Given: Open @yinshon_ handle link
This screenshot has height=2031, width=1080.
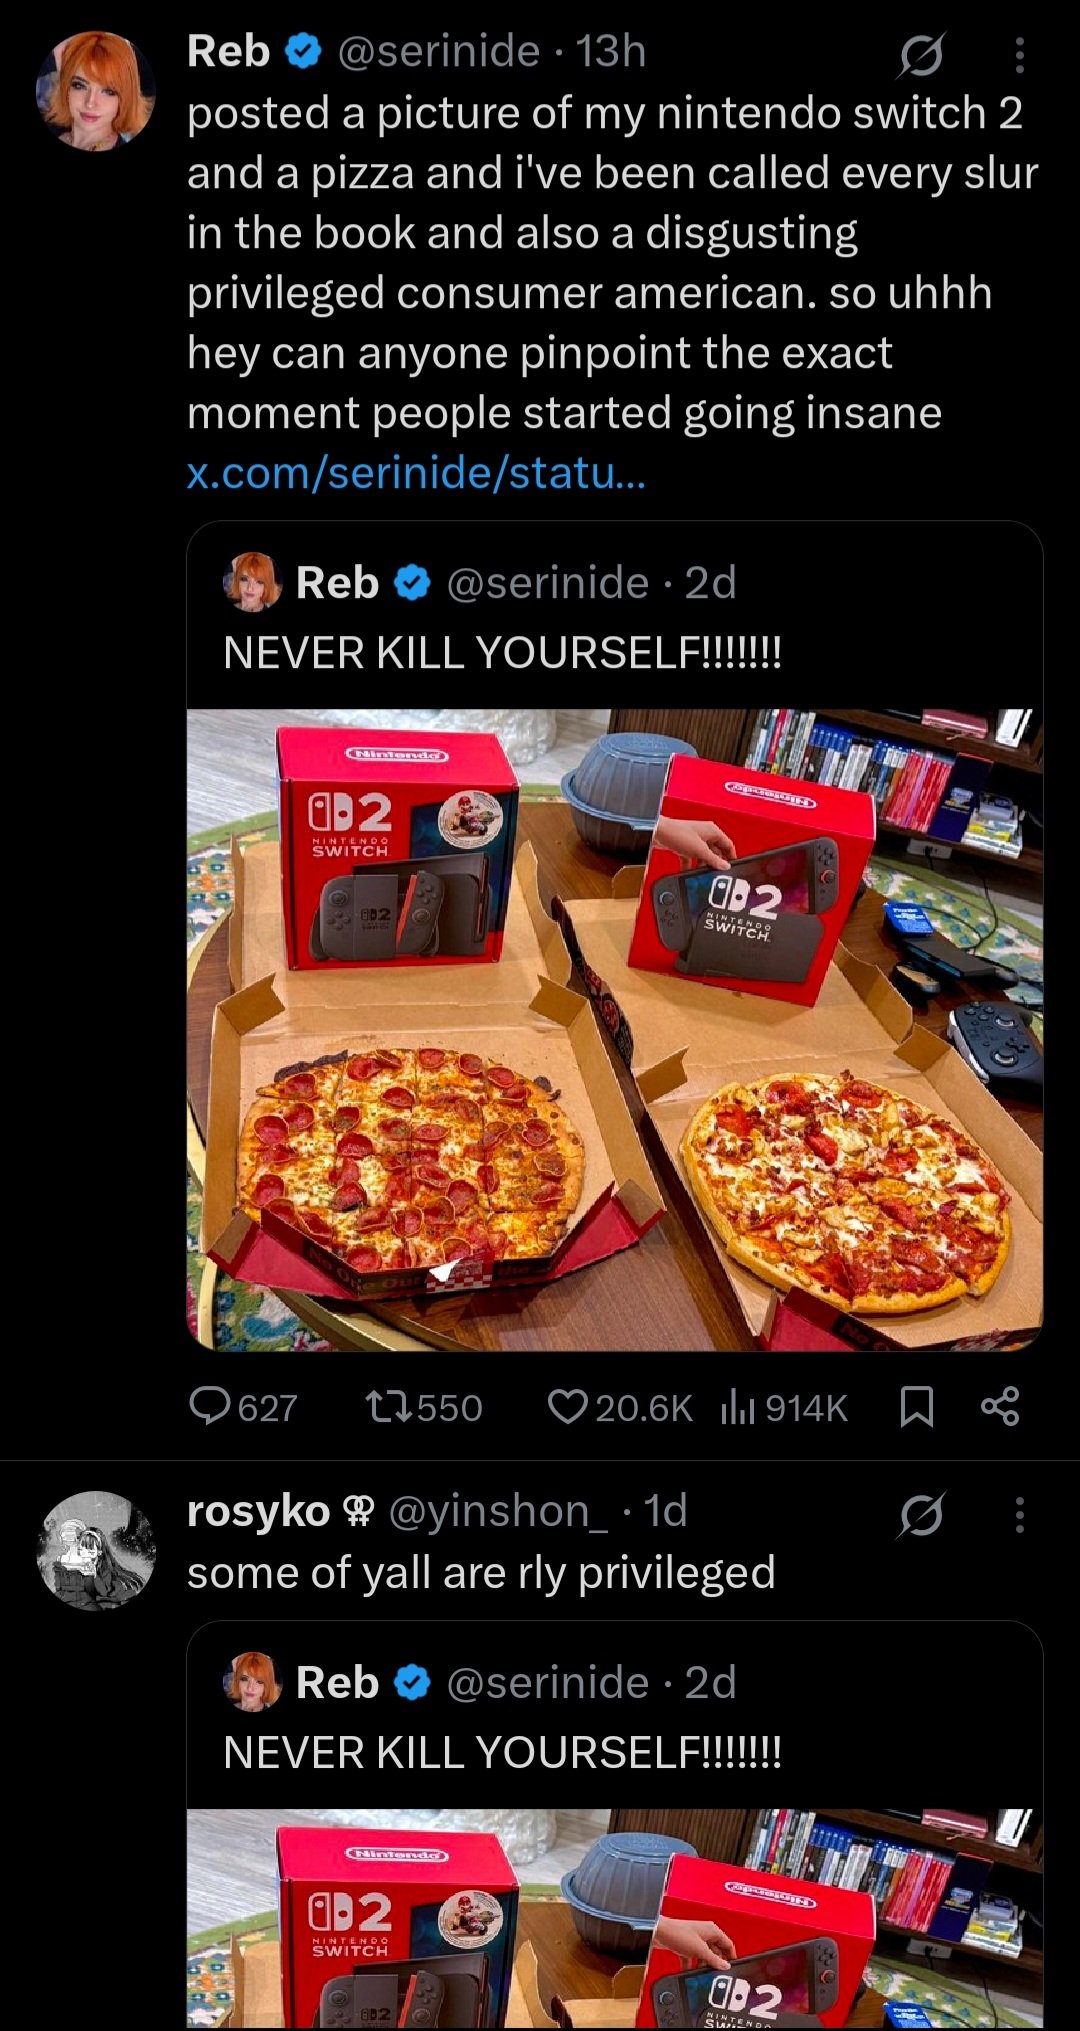Looking at the screenshot, I should 497,1511.
